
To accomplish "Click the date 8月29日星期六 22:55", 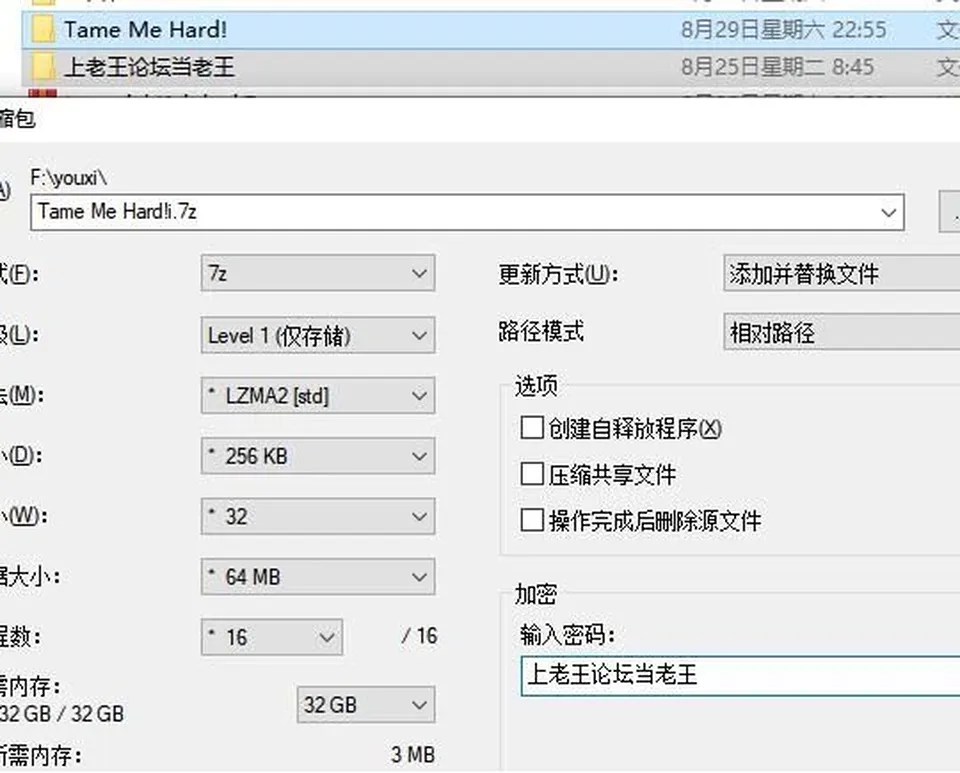I will pyautogui.click(x=784, y=29).
